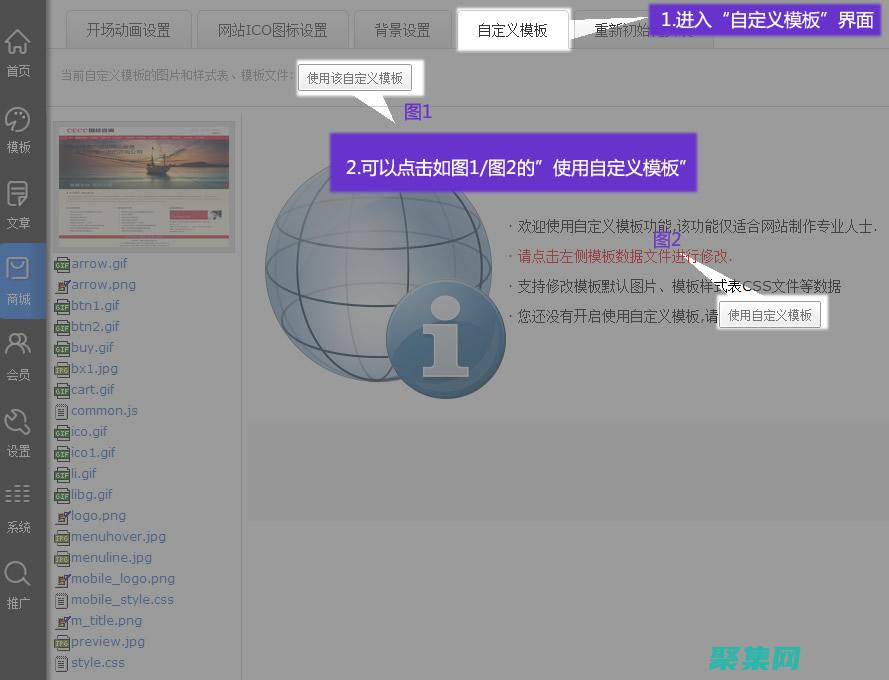Click the arrow.gif file icon

coord(62,264)
